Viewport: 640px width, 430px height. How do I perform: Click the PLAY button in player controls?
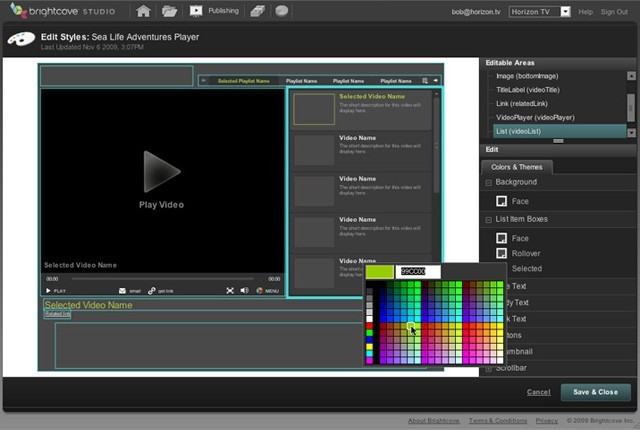pyautogui.click(x=56, y=291)
